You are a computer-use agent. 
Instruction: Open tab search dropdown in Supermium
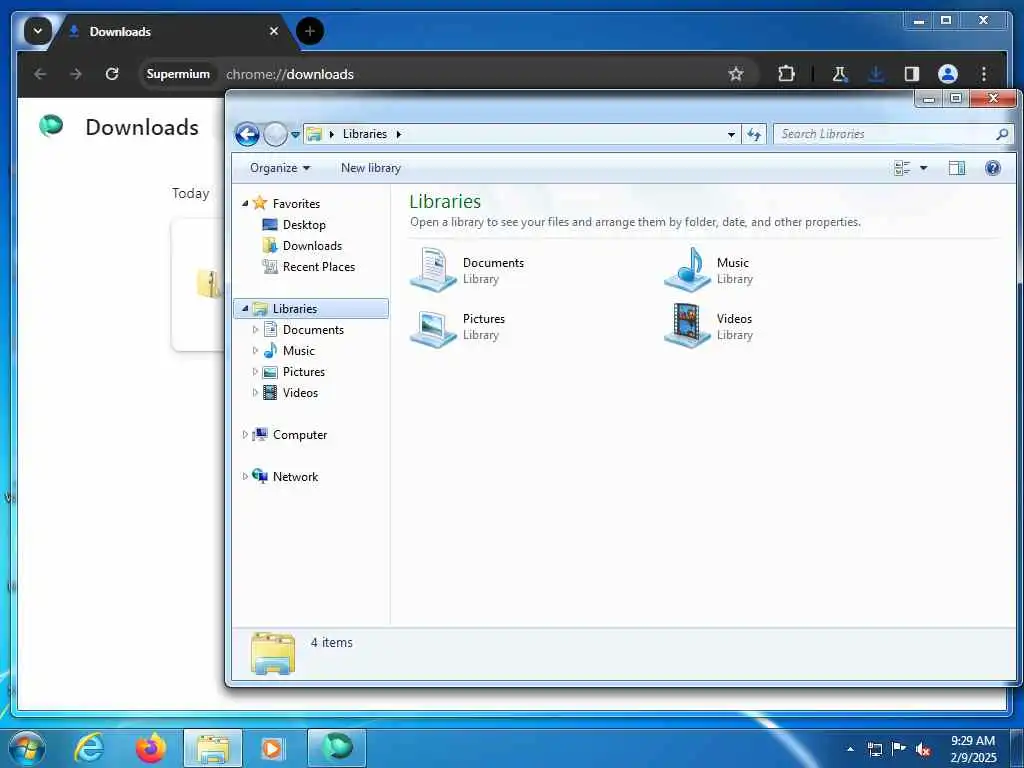point(37,31)
